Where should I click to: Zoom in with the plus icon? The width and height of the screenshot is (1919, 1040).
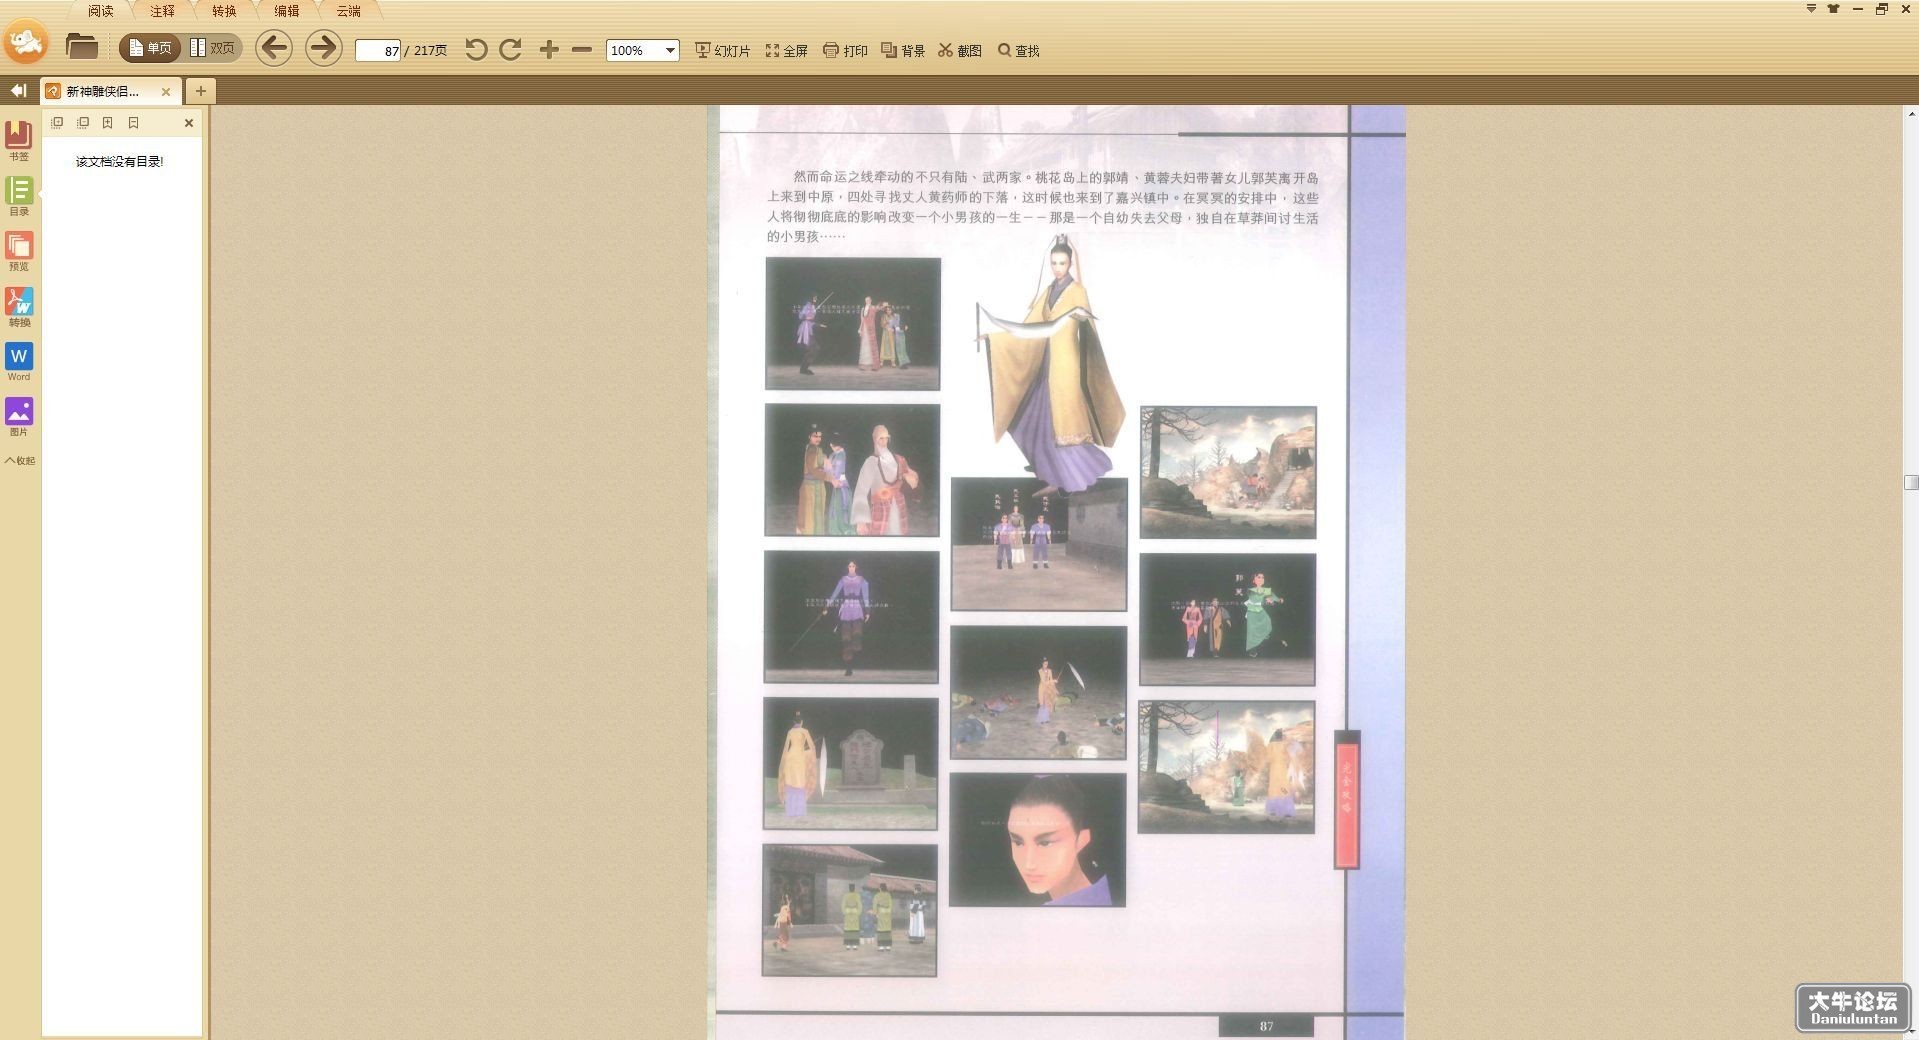(549, 50)
